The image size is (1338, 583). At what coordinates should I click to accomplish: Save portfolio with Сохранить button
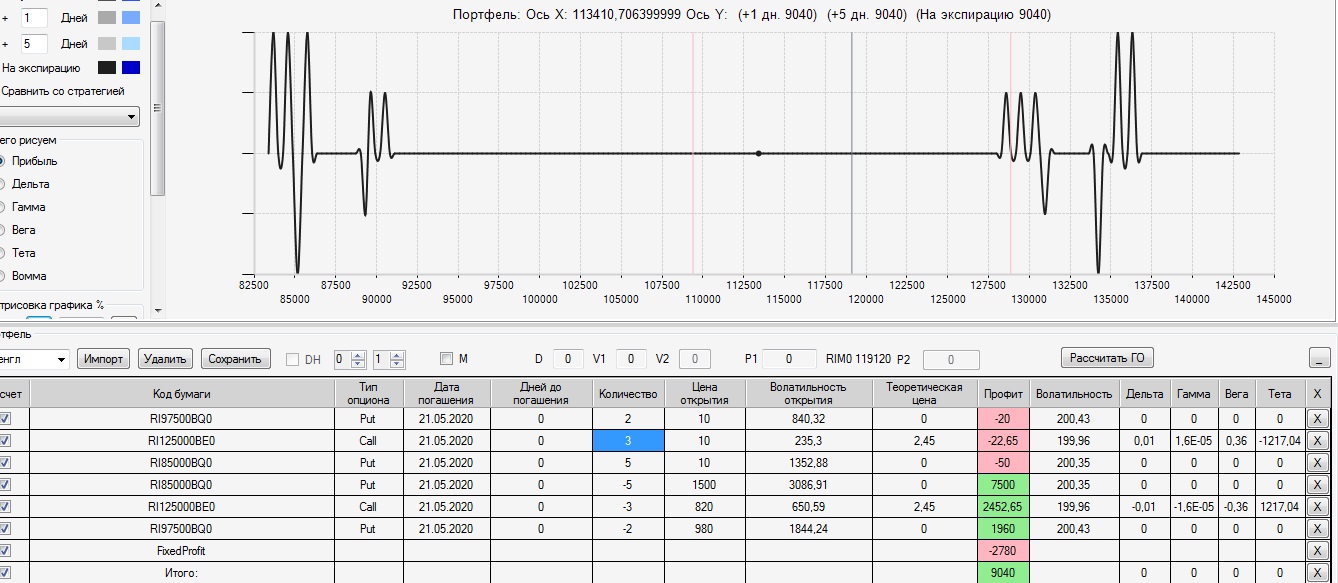point(236,359)
